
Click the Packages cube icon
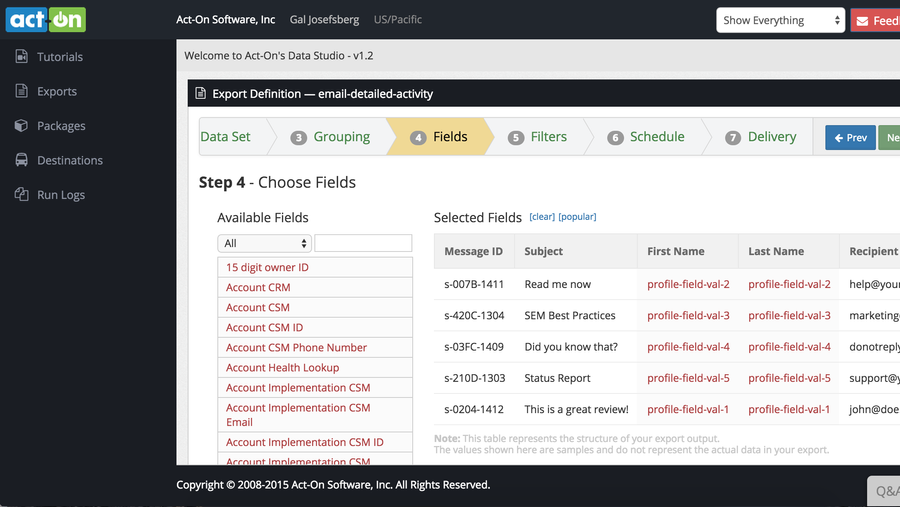click(21, 126)
